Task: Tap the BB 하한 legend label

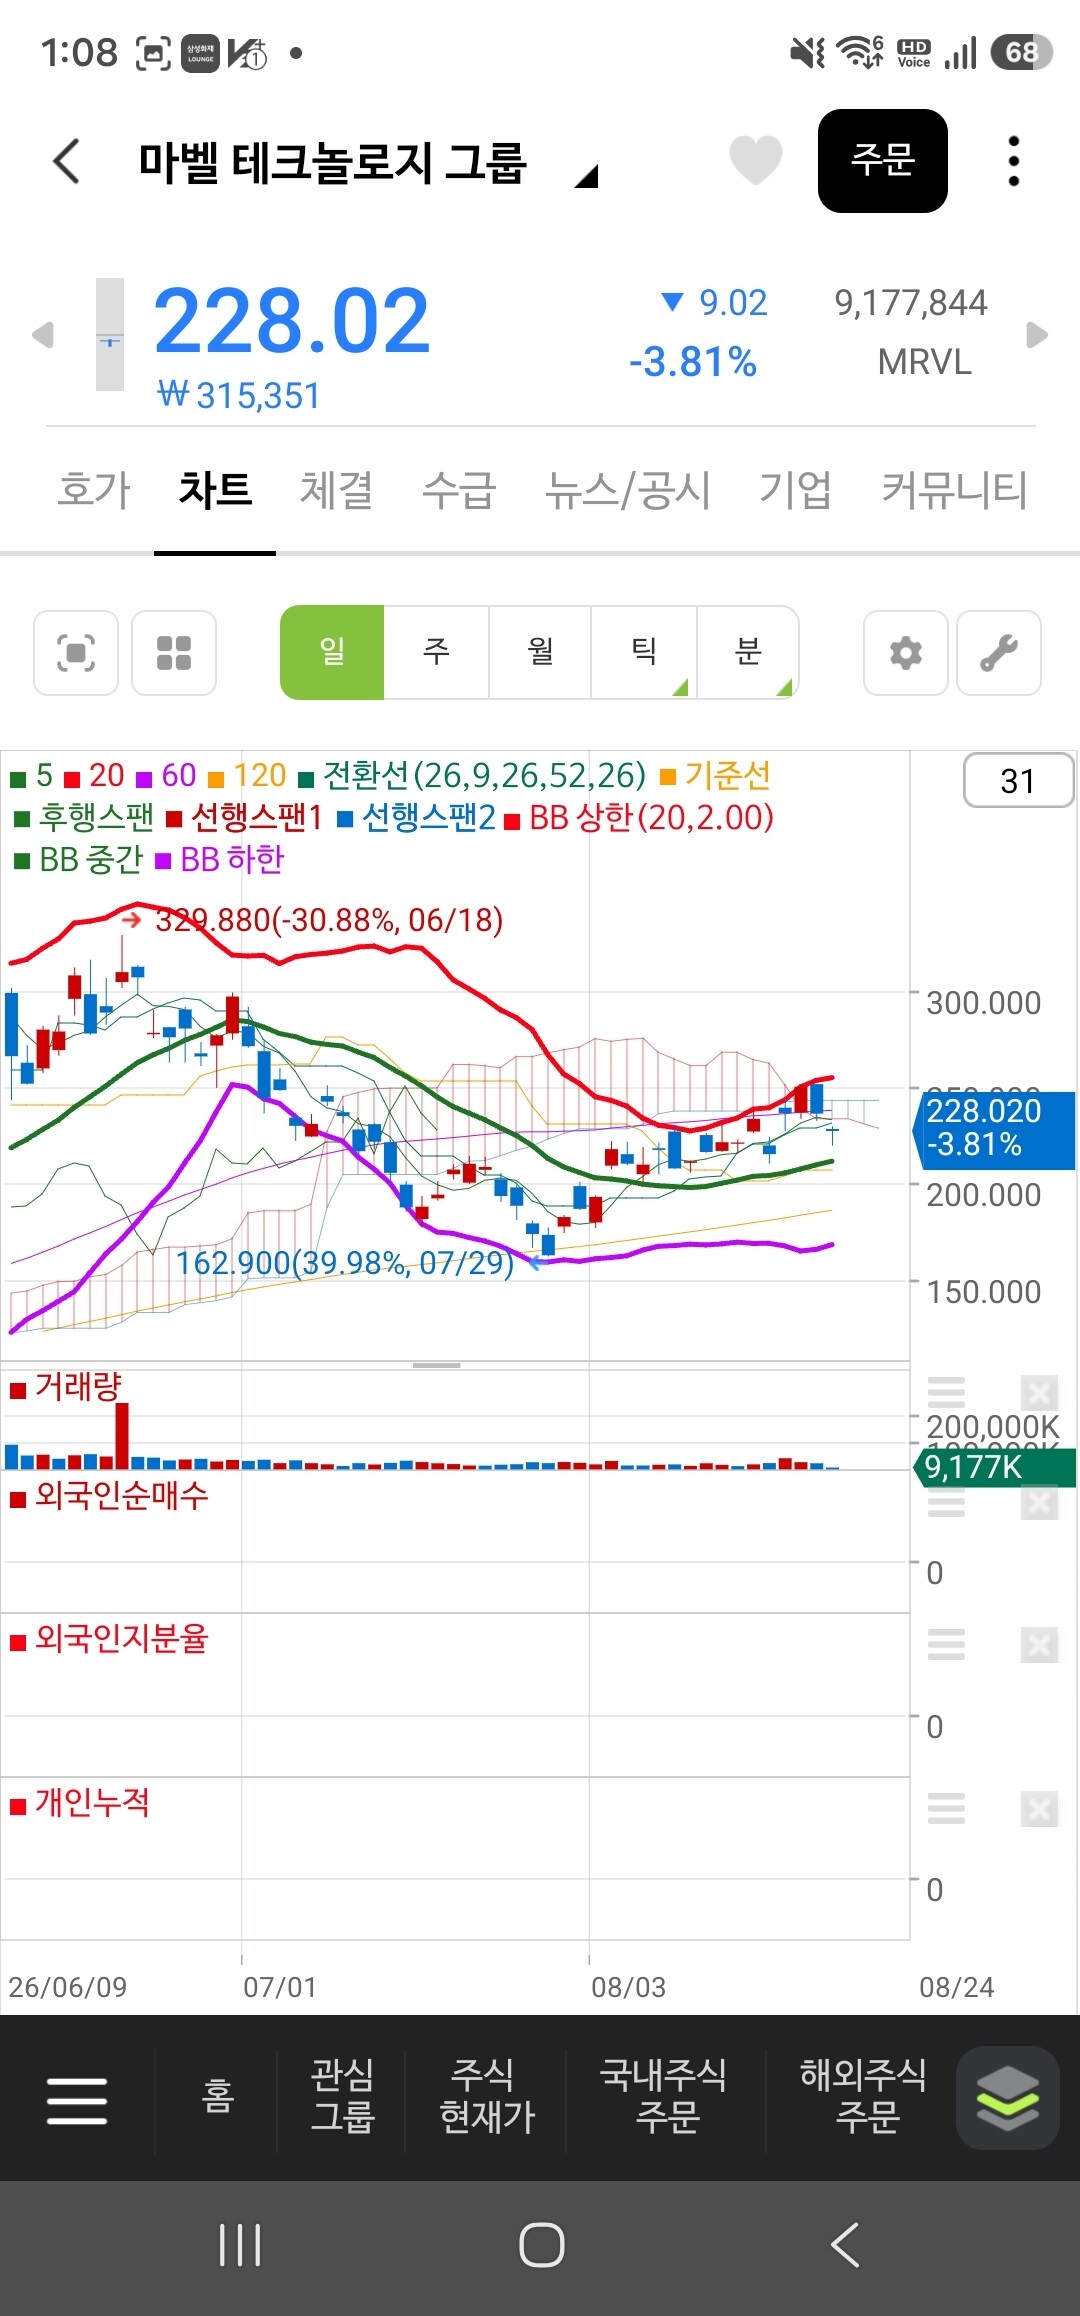Action: 232,860
